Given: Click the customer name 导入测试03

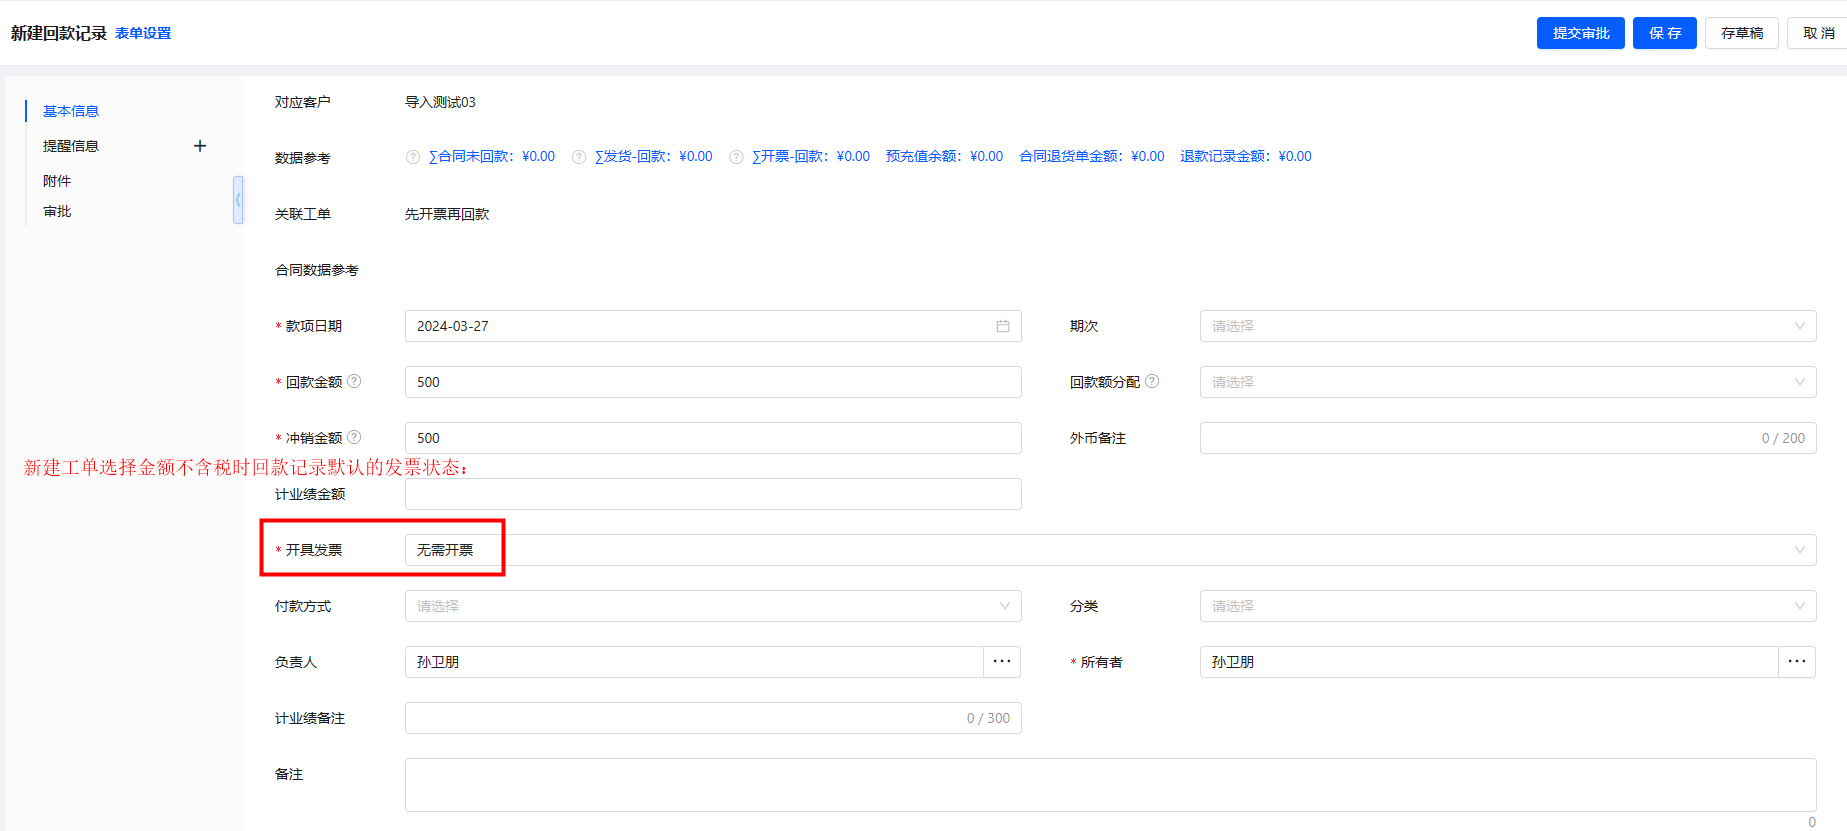Looking at the screenshot, I should pyautogui.click(x=440, y=102).
